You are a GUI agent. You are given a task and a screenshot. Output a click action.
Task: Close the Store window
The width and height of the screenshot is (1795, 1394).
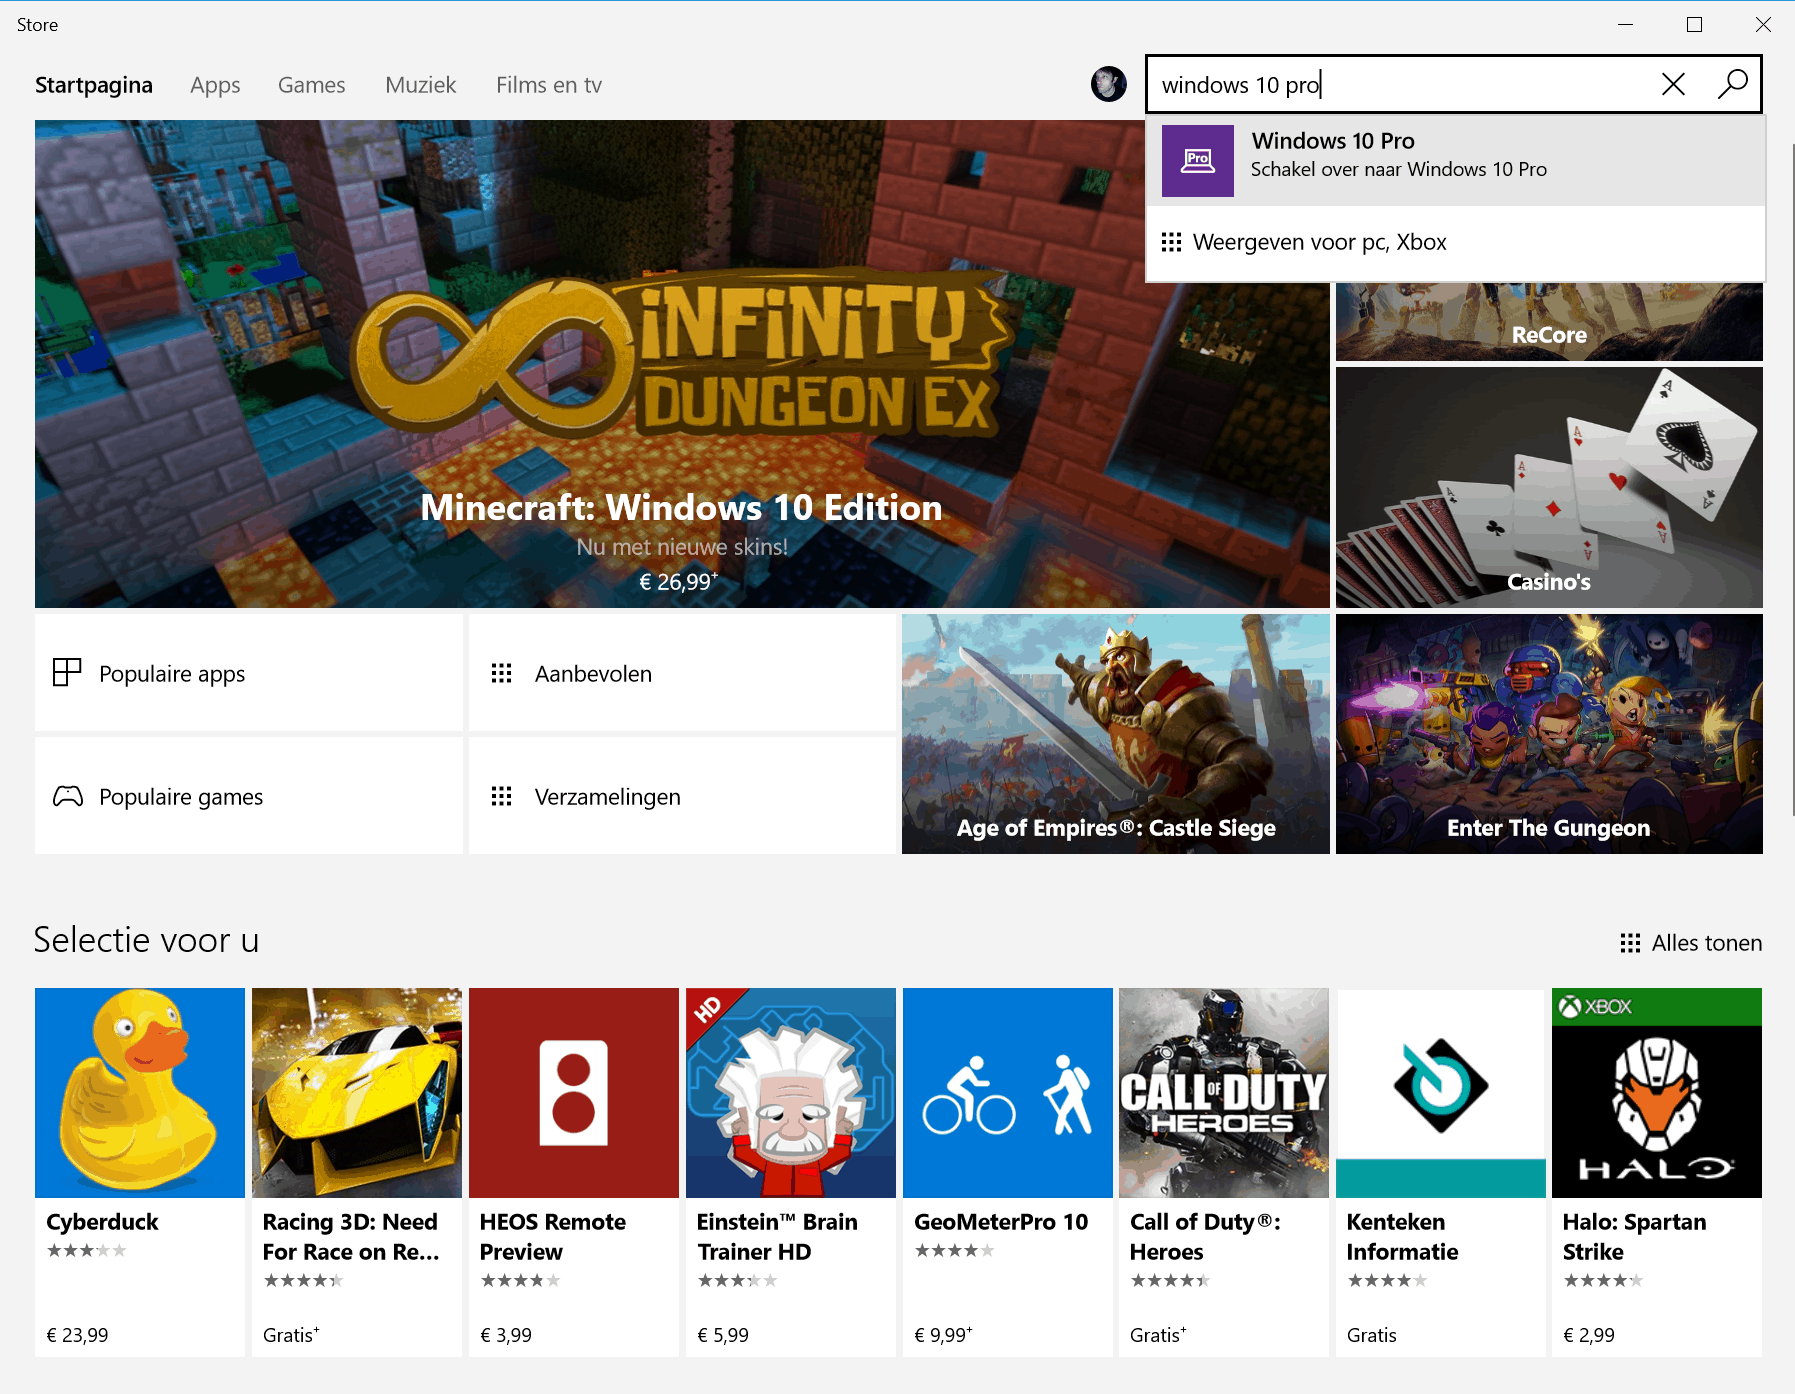point(1763,24)
